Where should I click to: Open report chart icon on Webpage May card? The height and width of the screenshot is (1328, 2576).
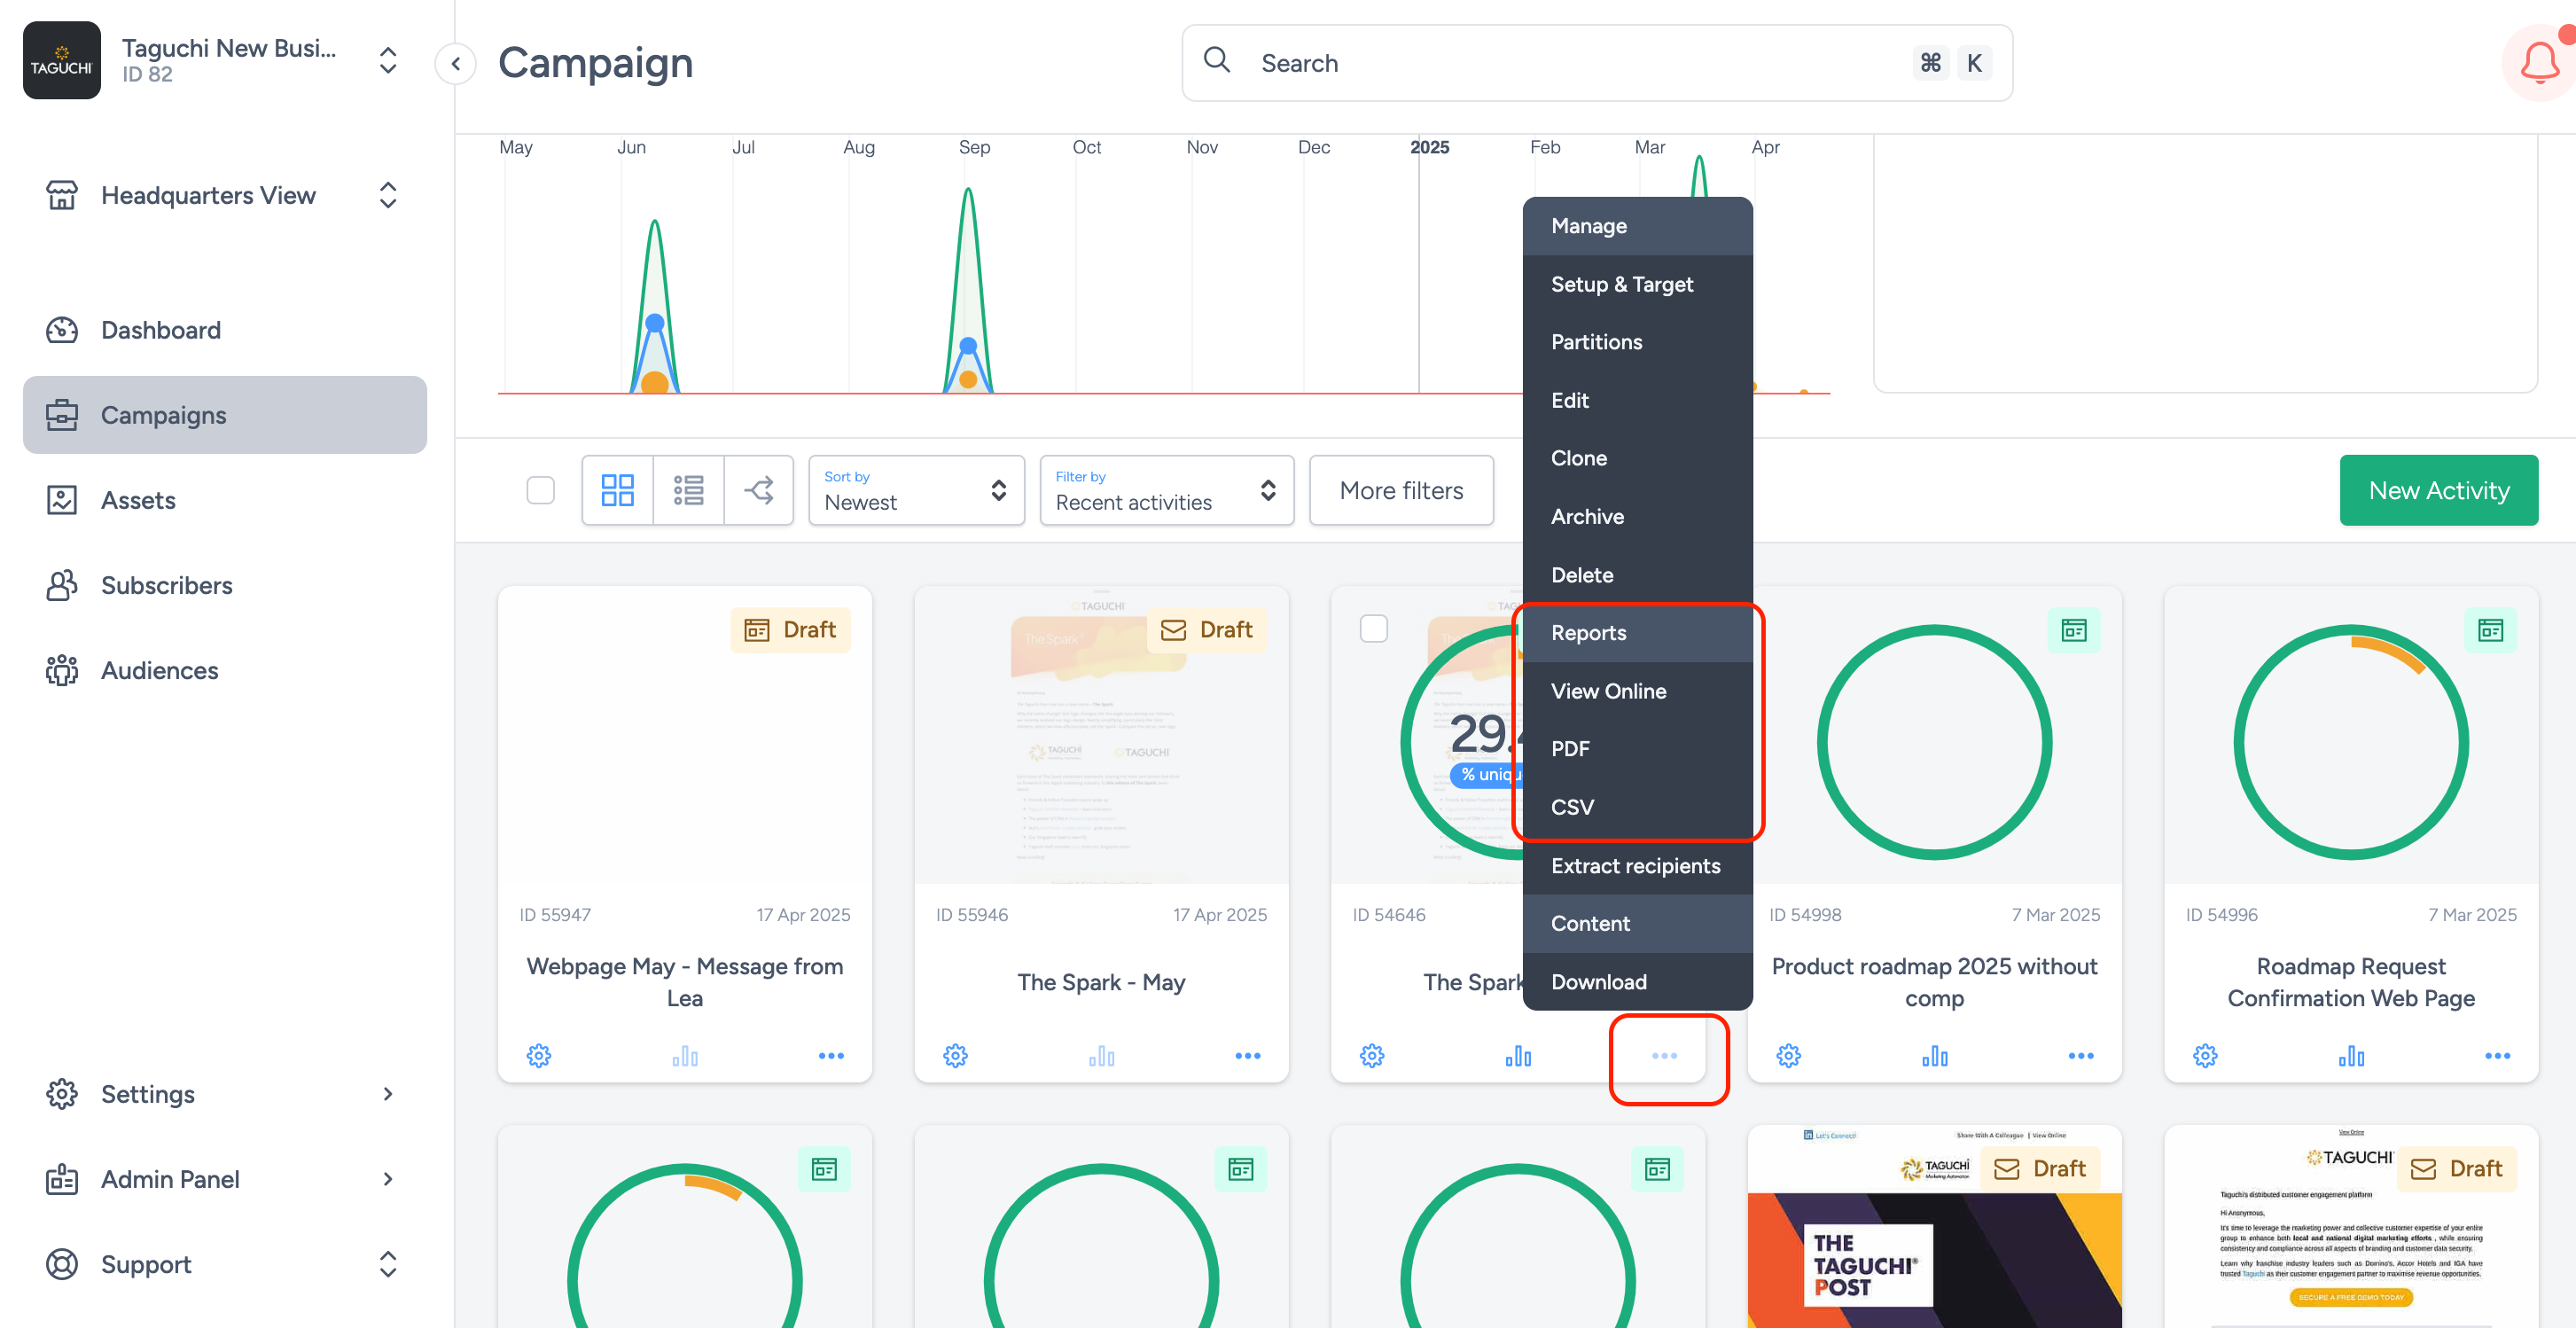[x=685, y=1055]
